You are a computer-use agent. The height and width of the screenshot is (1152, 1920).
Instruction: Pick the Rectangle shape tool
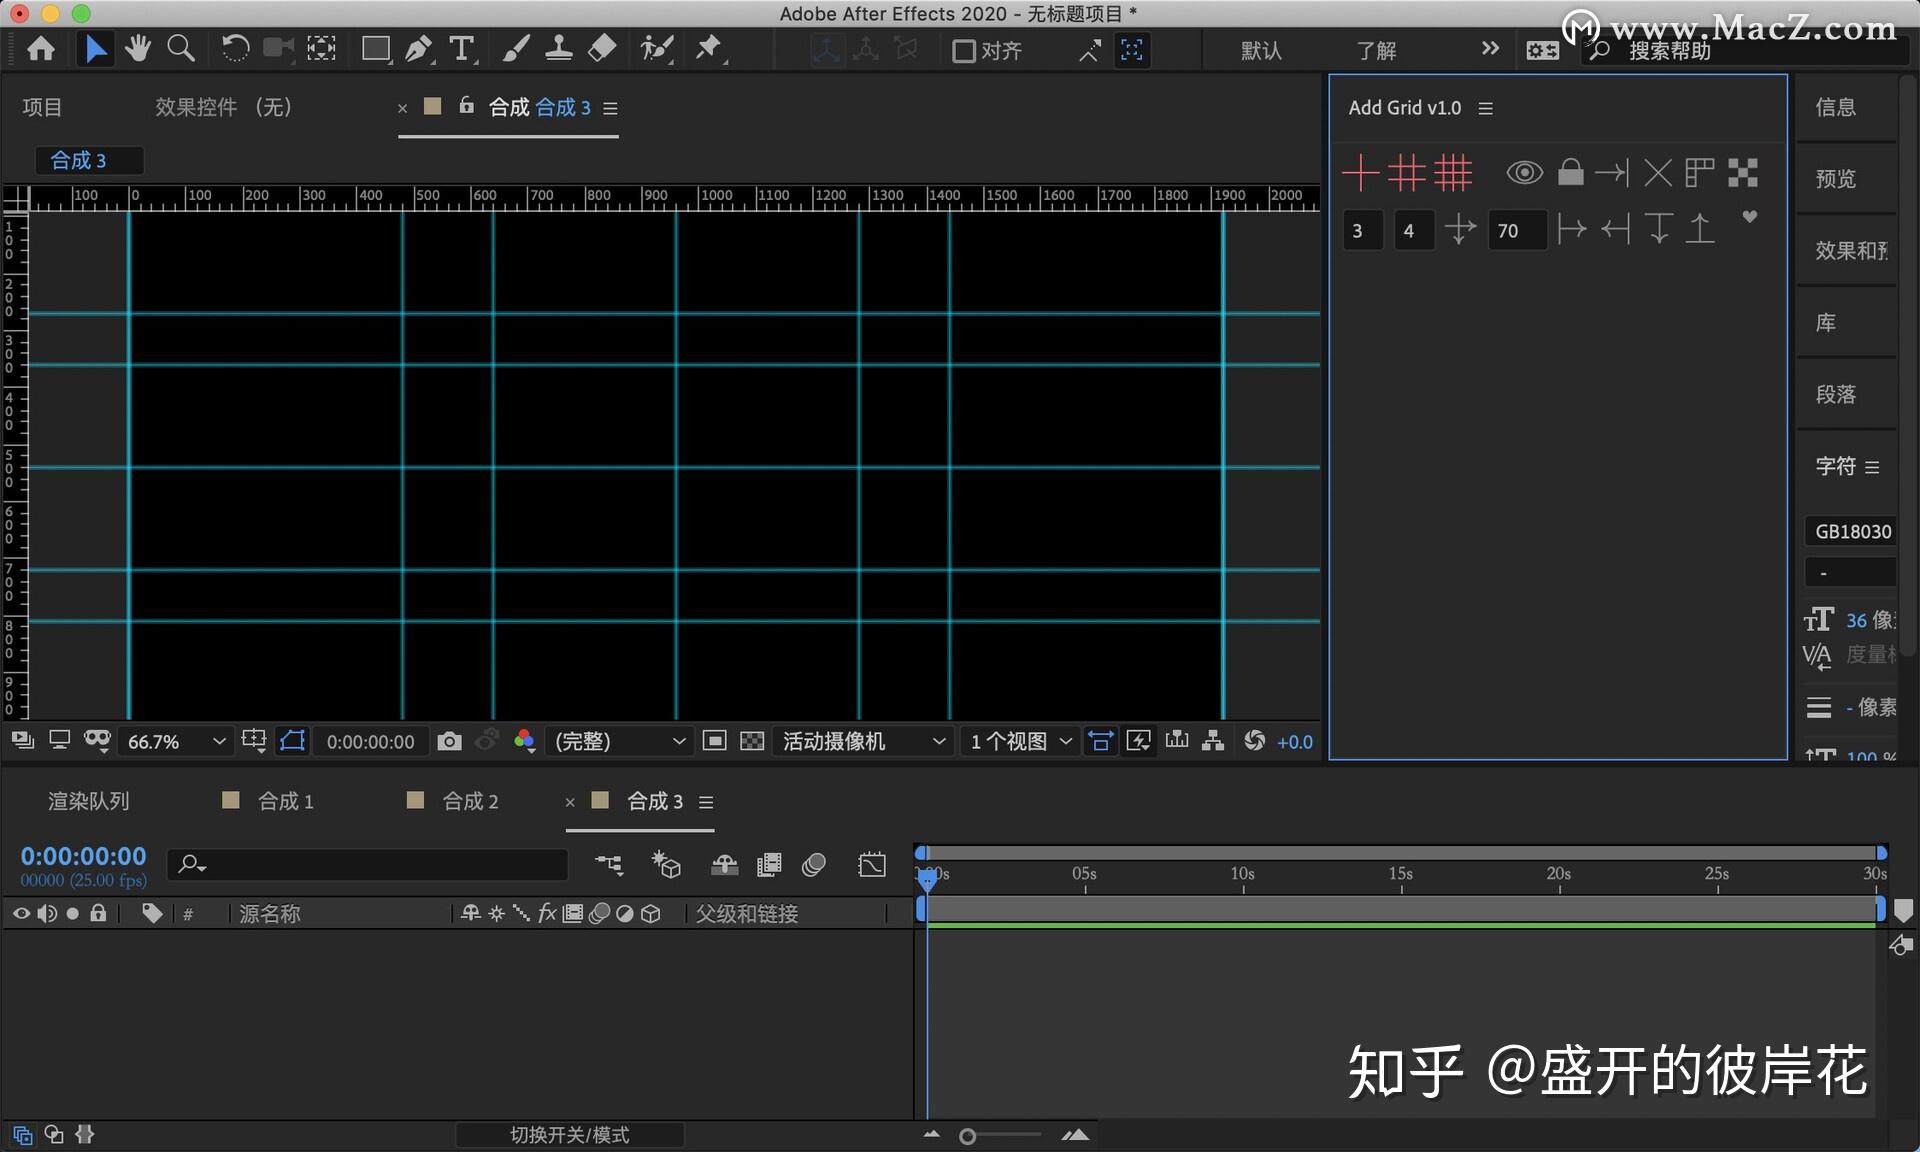pos(375,48)
